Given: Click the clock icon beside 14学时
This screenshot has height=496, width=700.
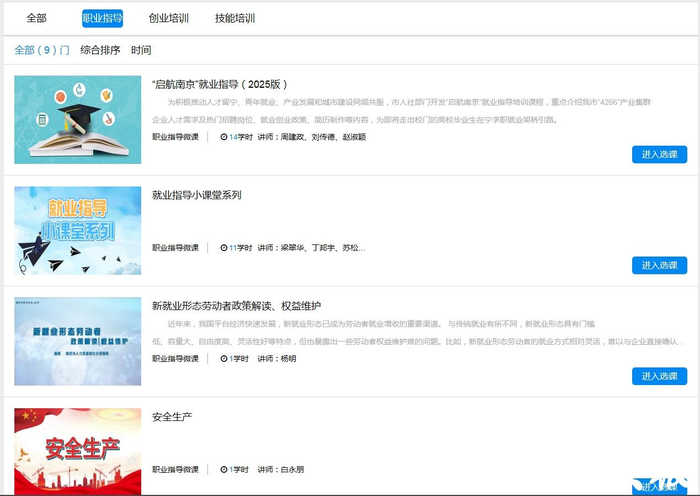Looking at the screenshot, I should point(224,137).
